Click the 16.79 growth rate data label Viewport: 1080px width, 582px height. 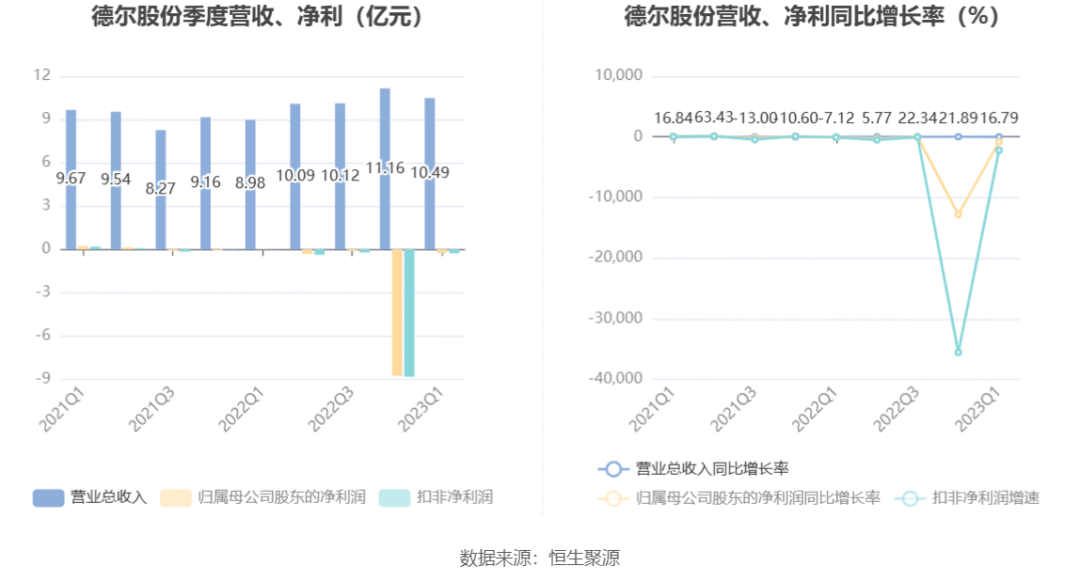point(996,119)
